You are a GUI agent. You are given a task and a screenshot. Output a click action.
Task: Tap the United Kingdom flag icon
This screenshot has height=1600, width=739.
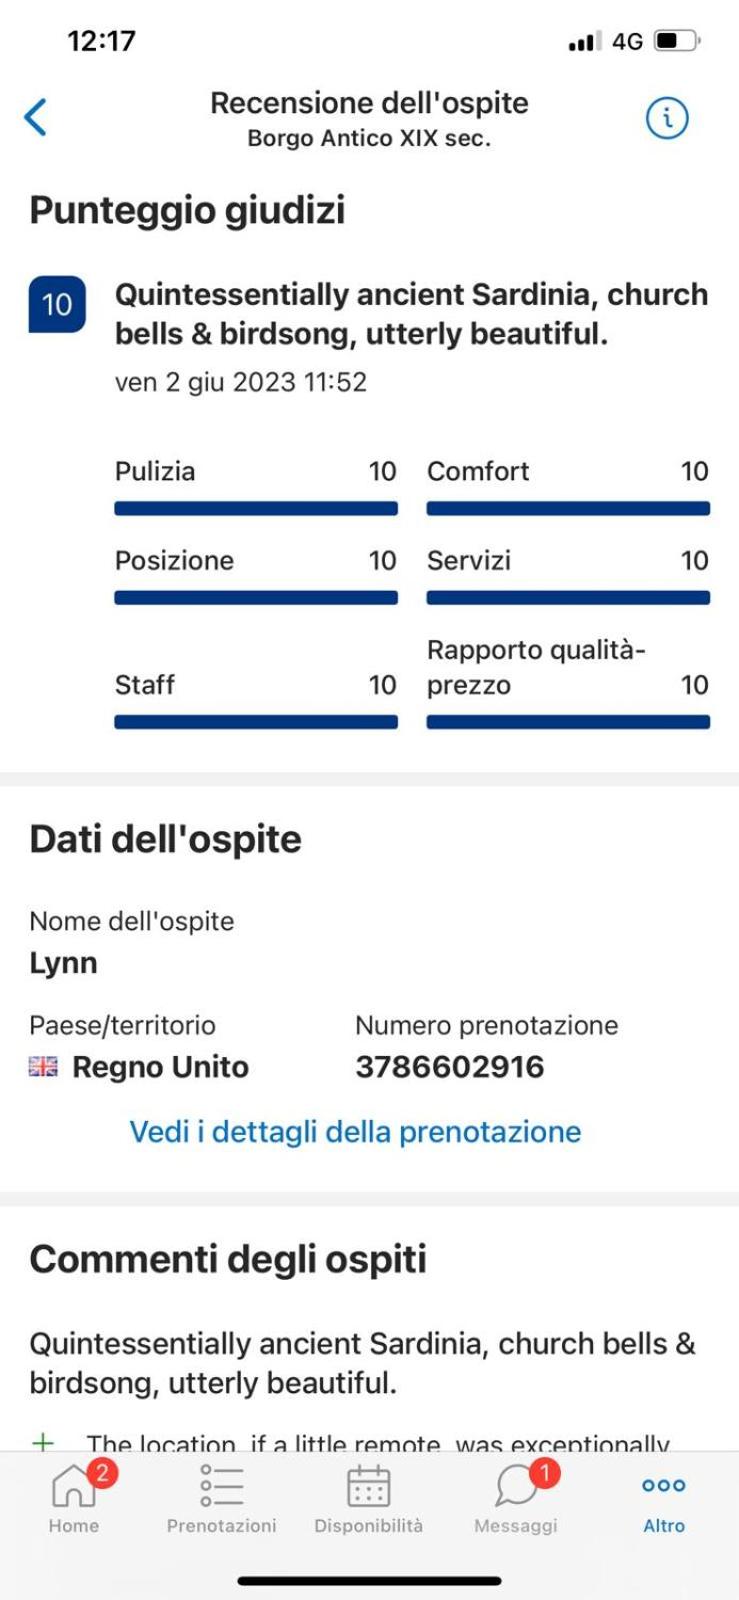(x=43, y=1067)
